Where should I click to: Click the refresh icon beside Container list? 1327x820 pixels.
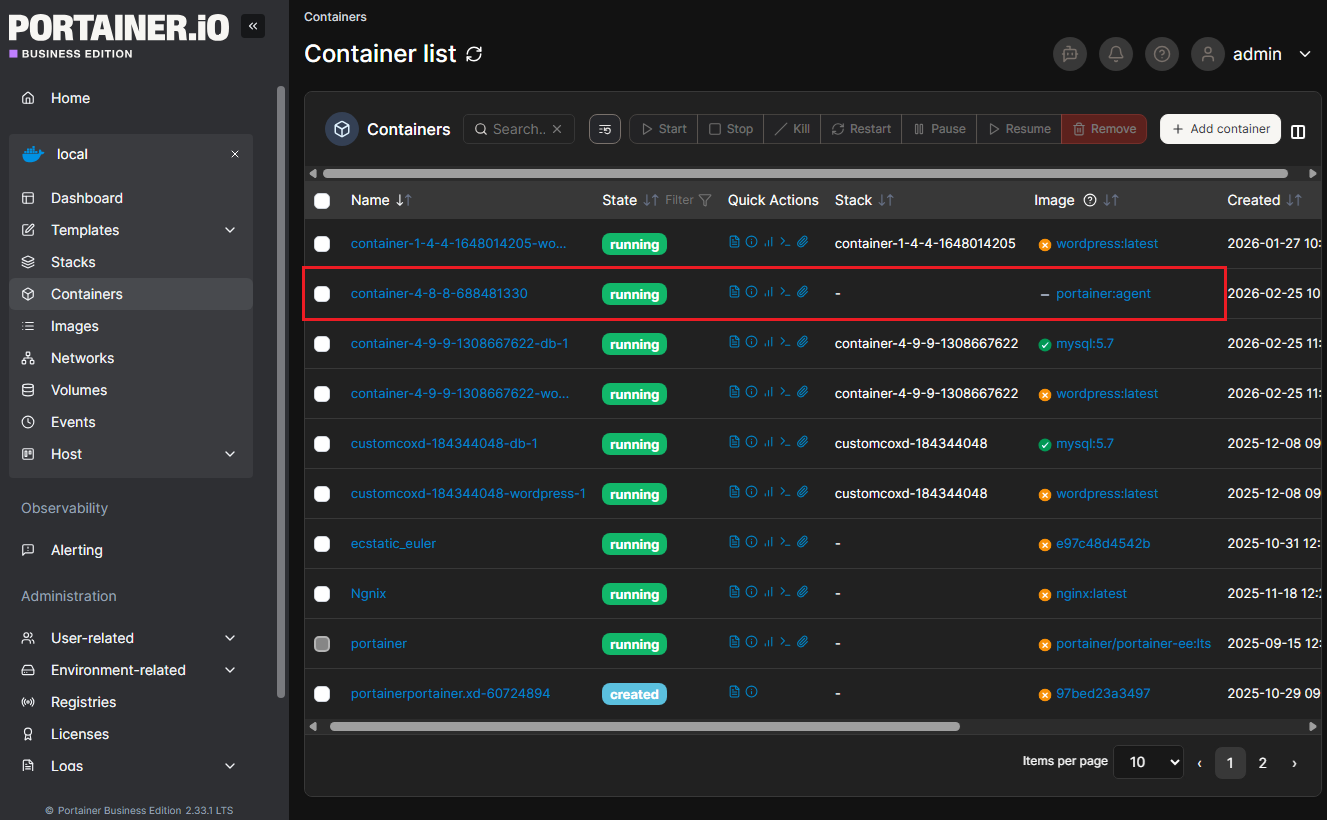pyautogui.click(x=474, y=54)
